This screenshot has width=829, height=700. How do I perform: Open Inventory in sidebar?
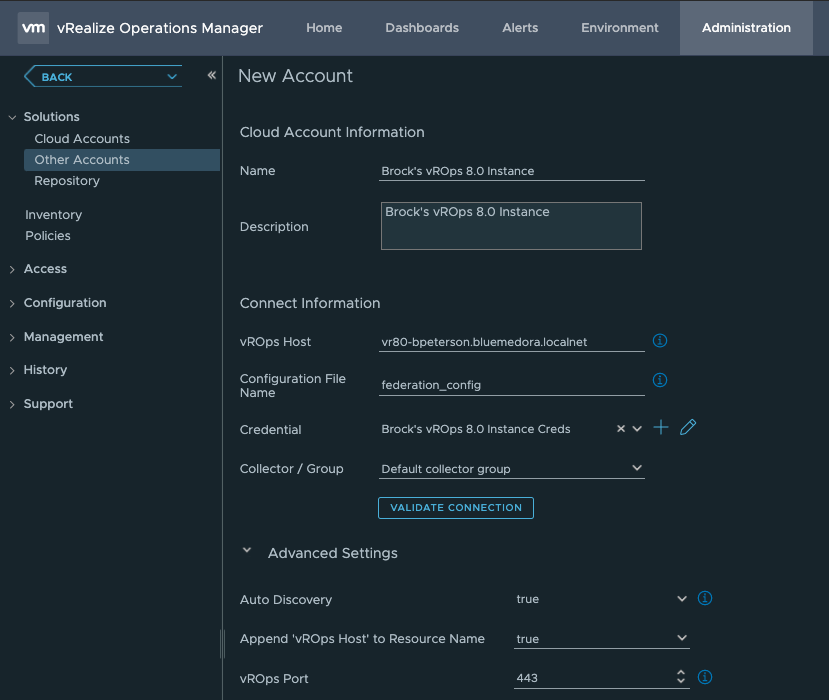pyautogui.click(x=53, y=215)
